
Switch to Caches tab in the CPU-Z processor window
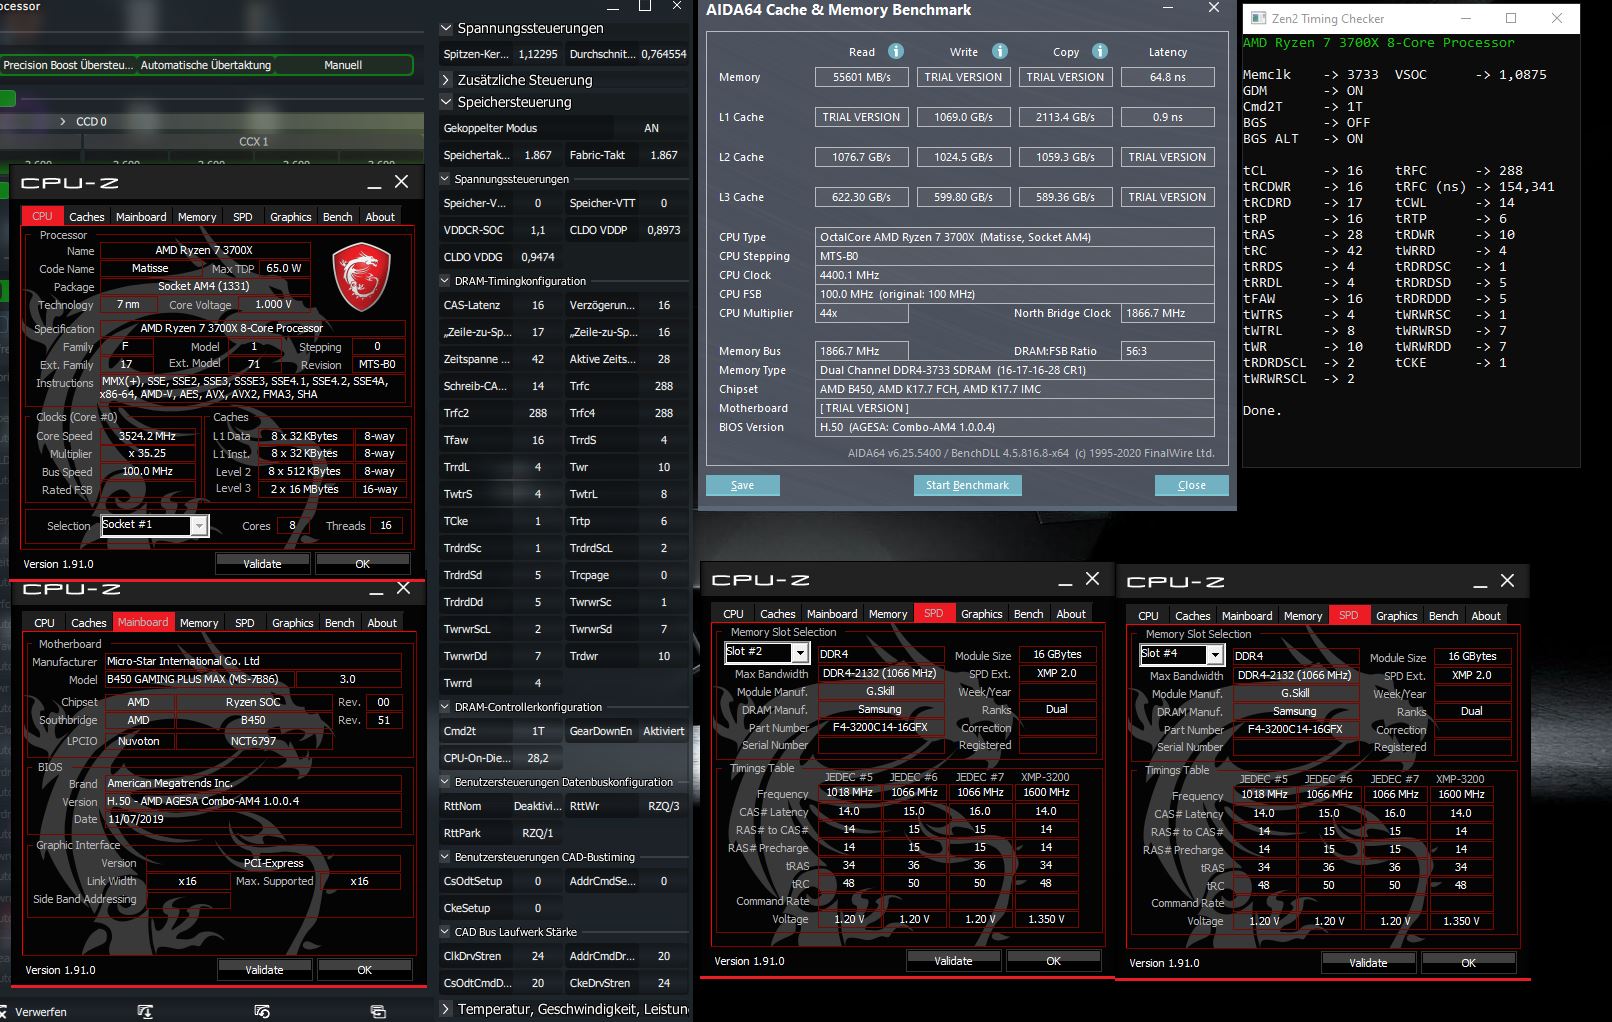[87, 216]
